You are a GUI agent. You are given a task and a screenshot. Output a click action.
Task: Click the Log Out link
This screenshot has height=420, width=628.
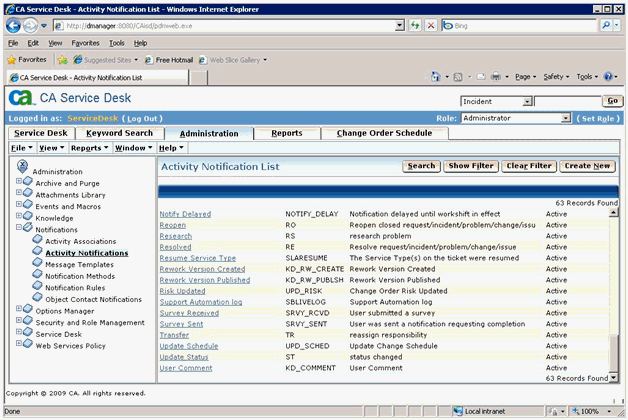(x=142, y=119)
